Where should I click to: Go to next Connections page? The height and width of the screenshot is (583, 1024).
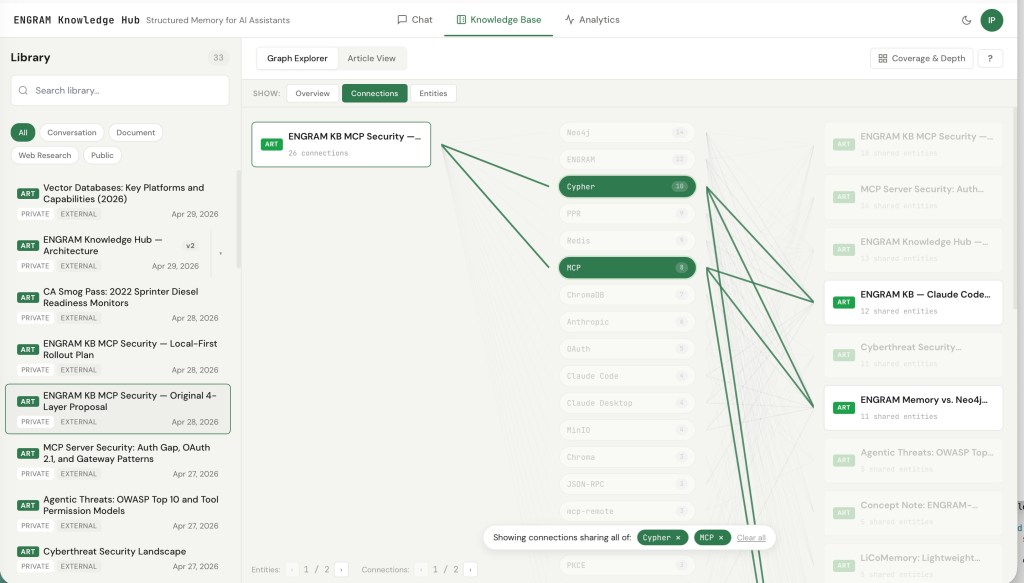pyautogui.click(x=470, y=569)
